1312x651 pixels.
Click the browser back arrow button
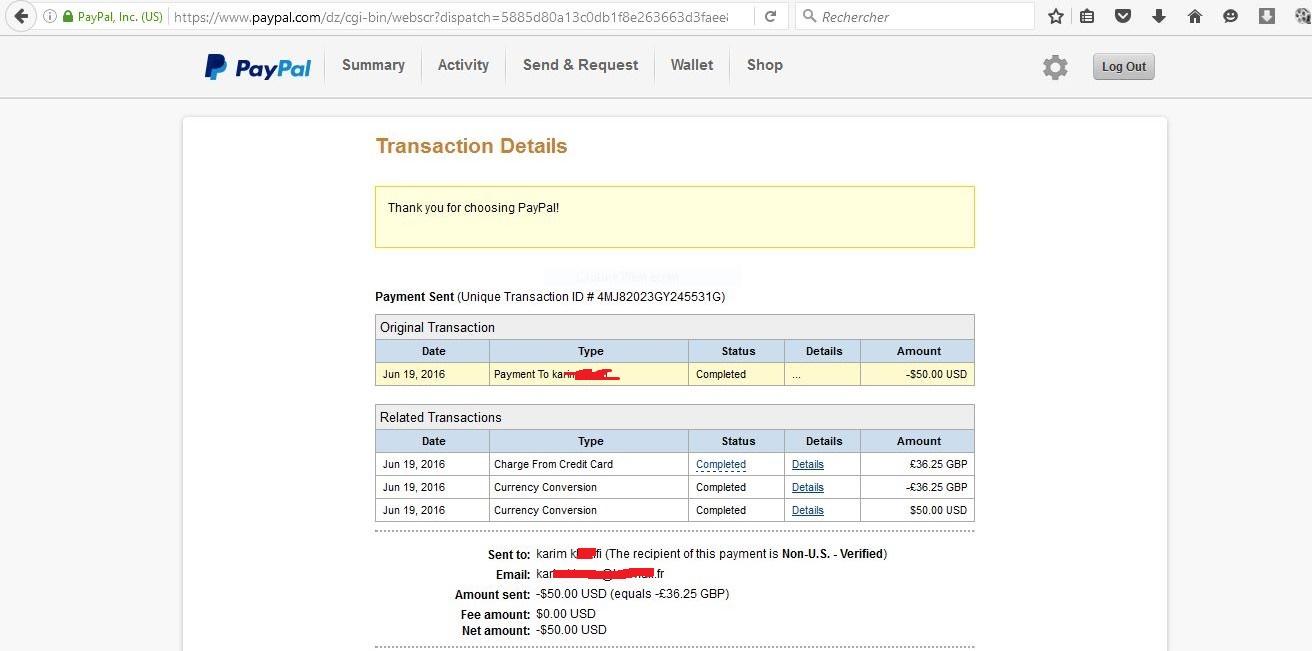(20, 16)
